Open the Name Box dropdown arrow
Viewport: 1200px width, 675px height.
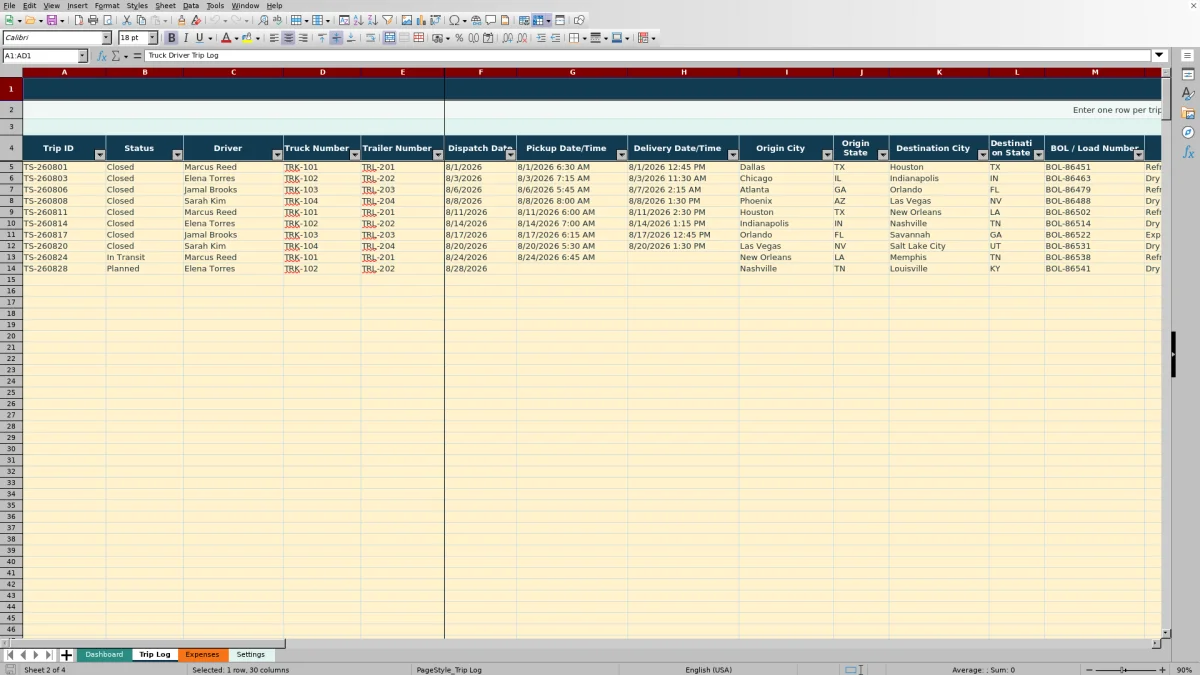(x=82, y=56)
